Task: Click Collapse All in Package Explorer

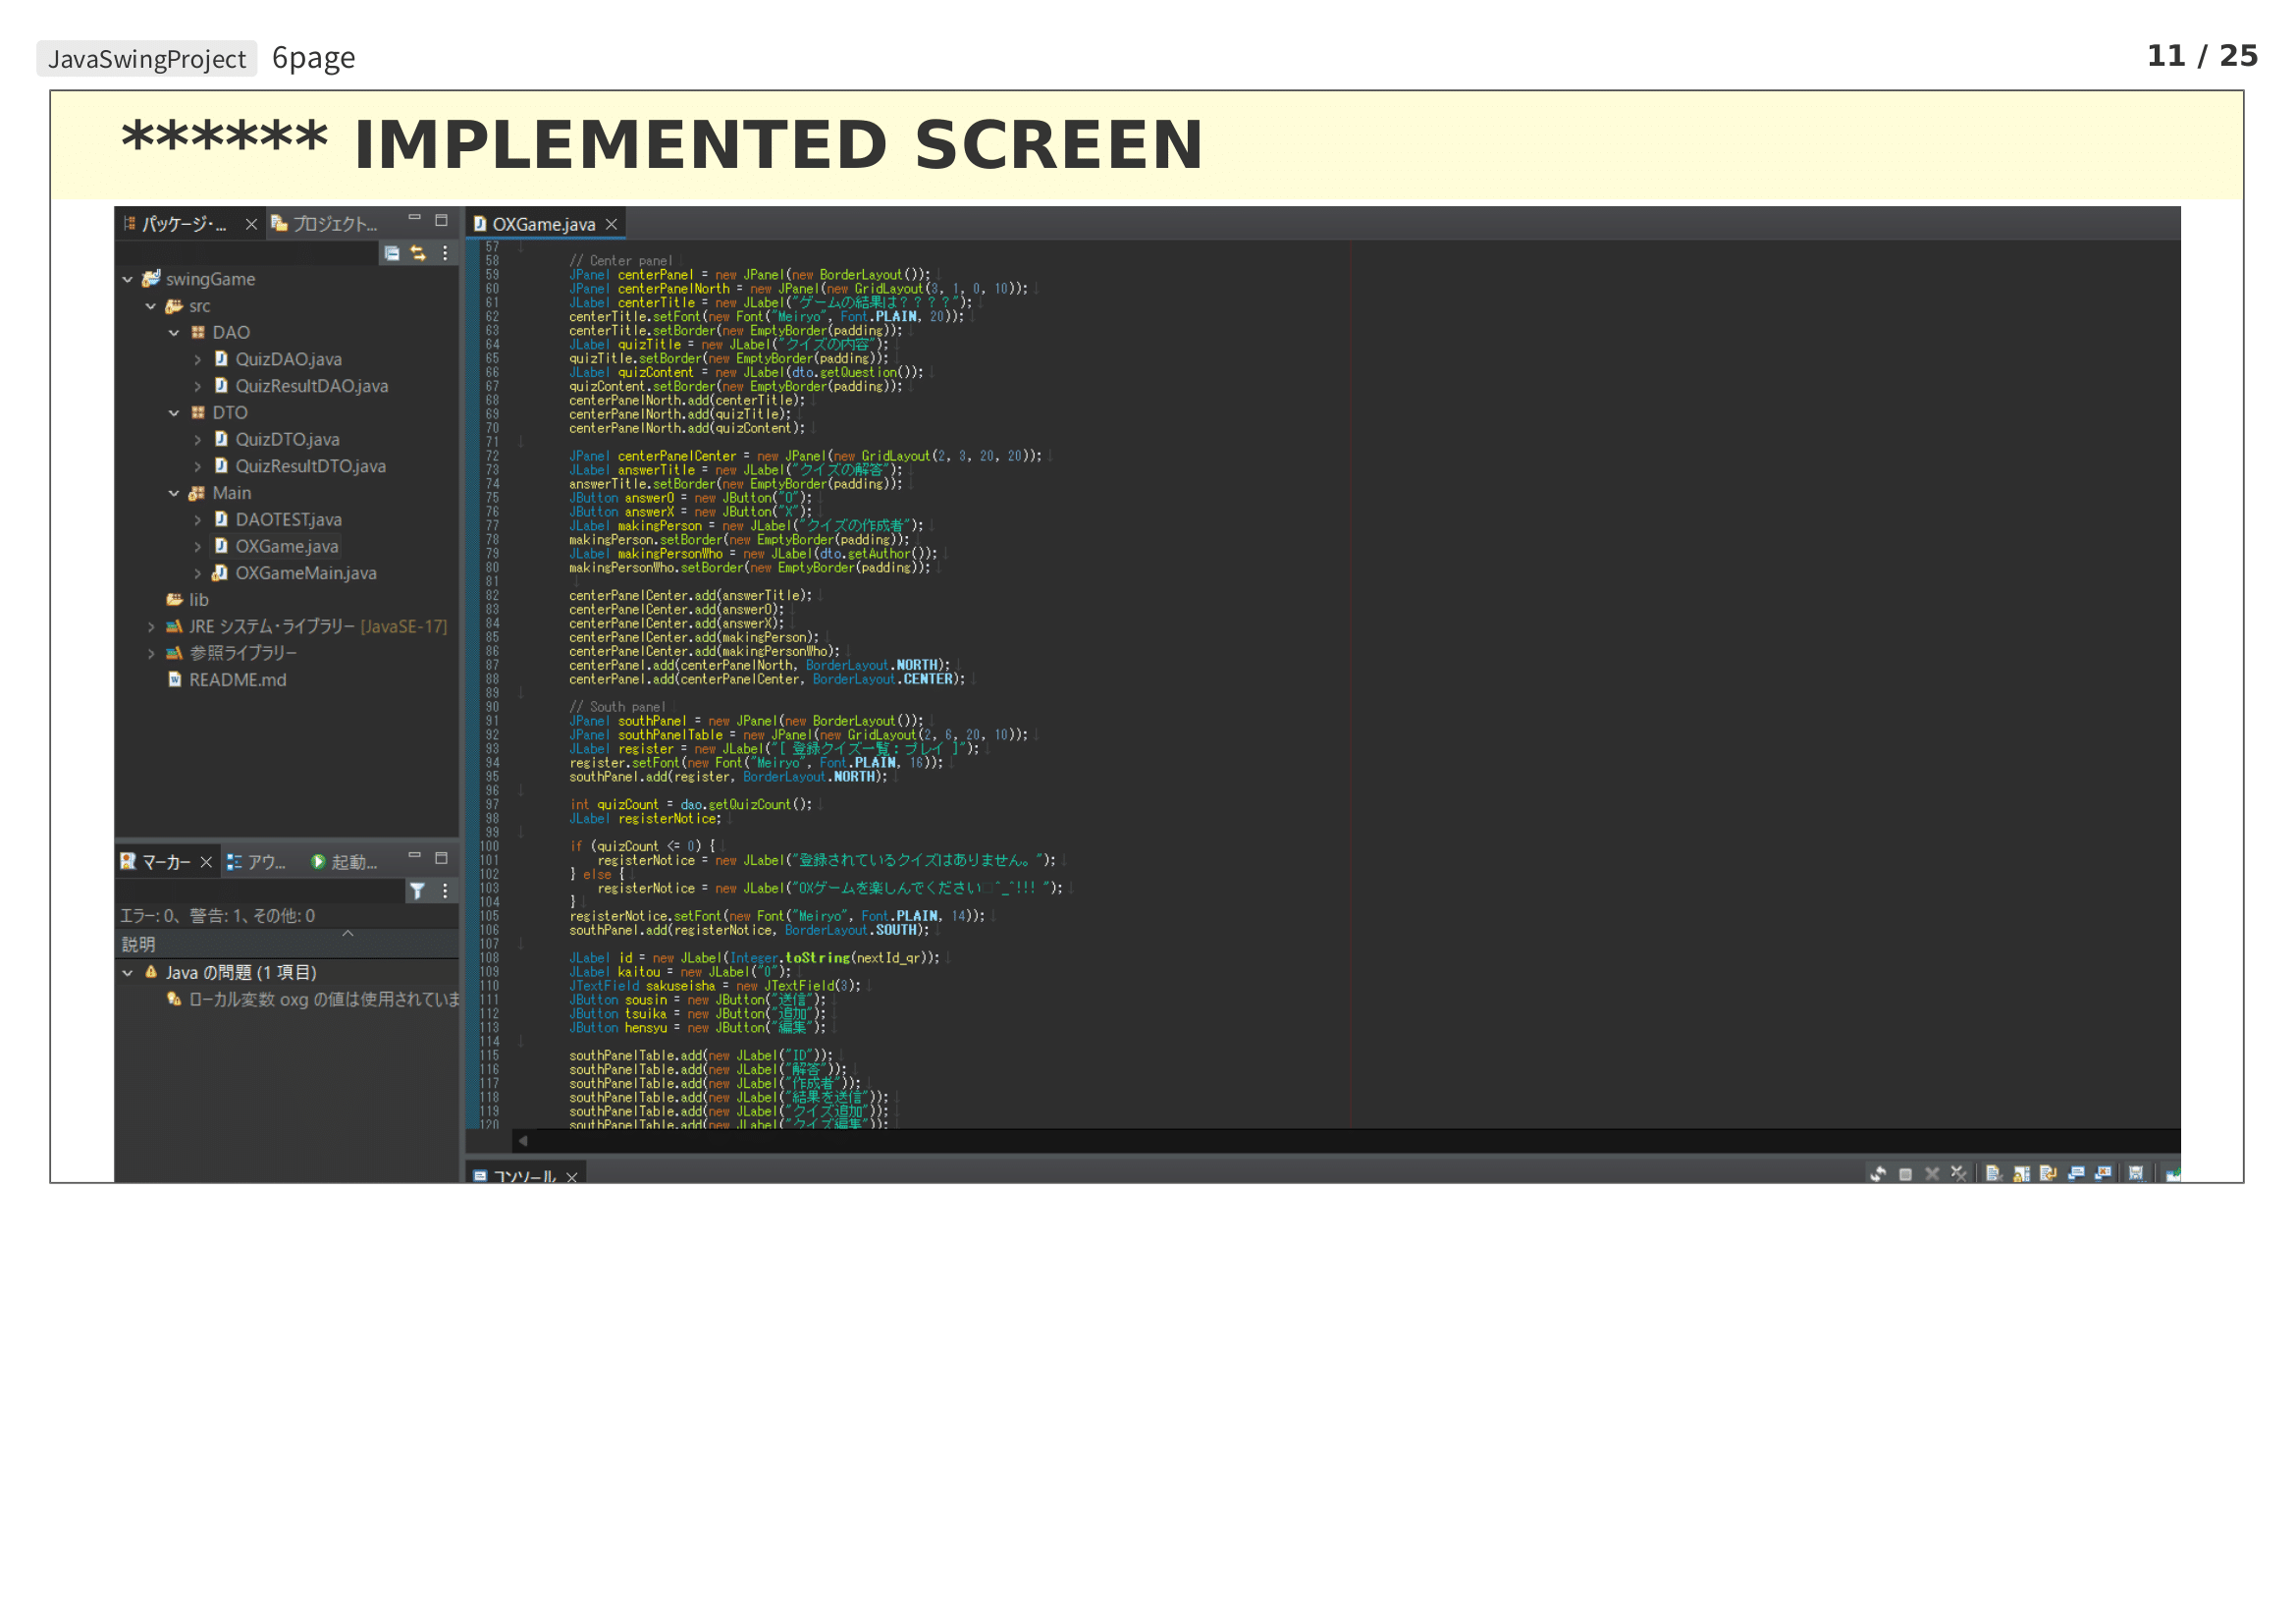Action: point(392,254)
